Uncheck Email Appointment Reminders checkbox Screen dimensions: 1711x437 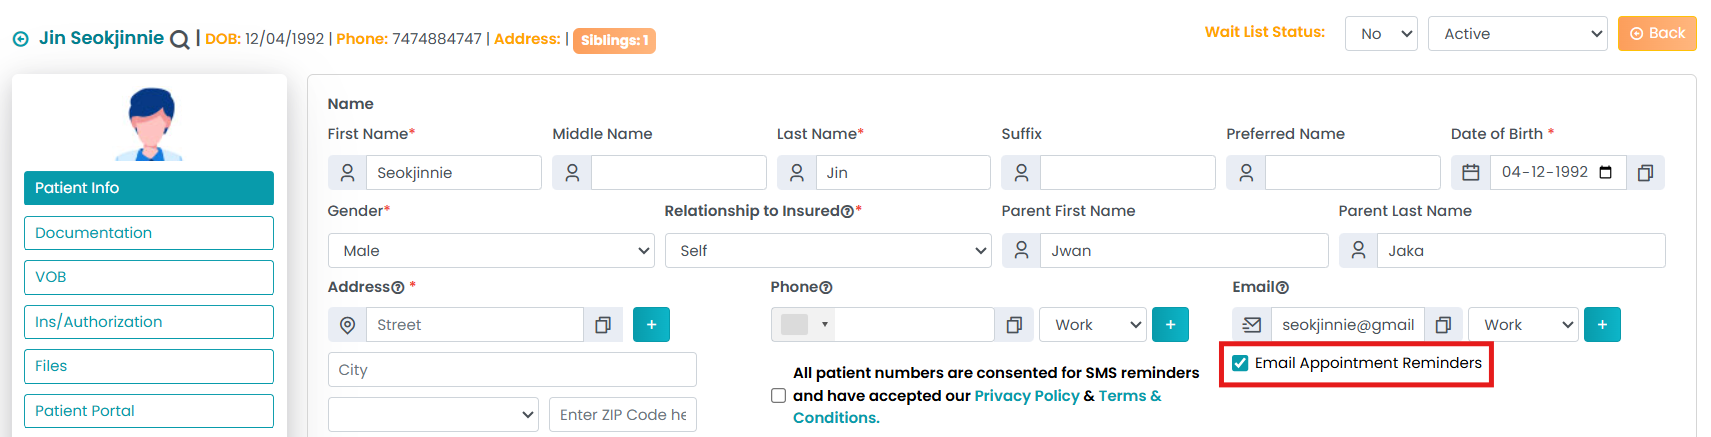[x=1240, y=363]
